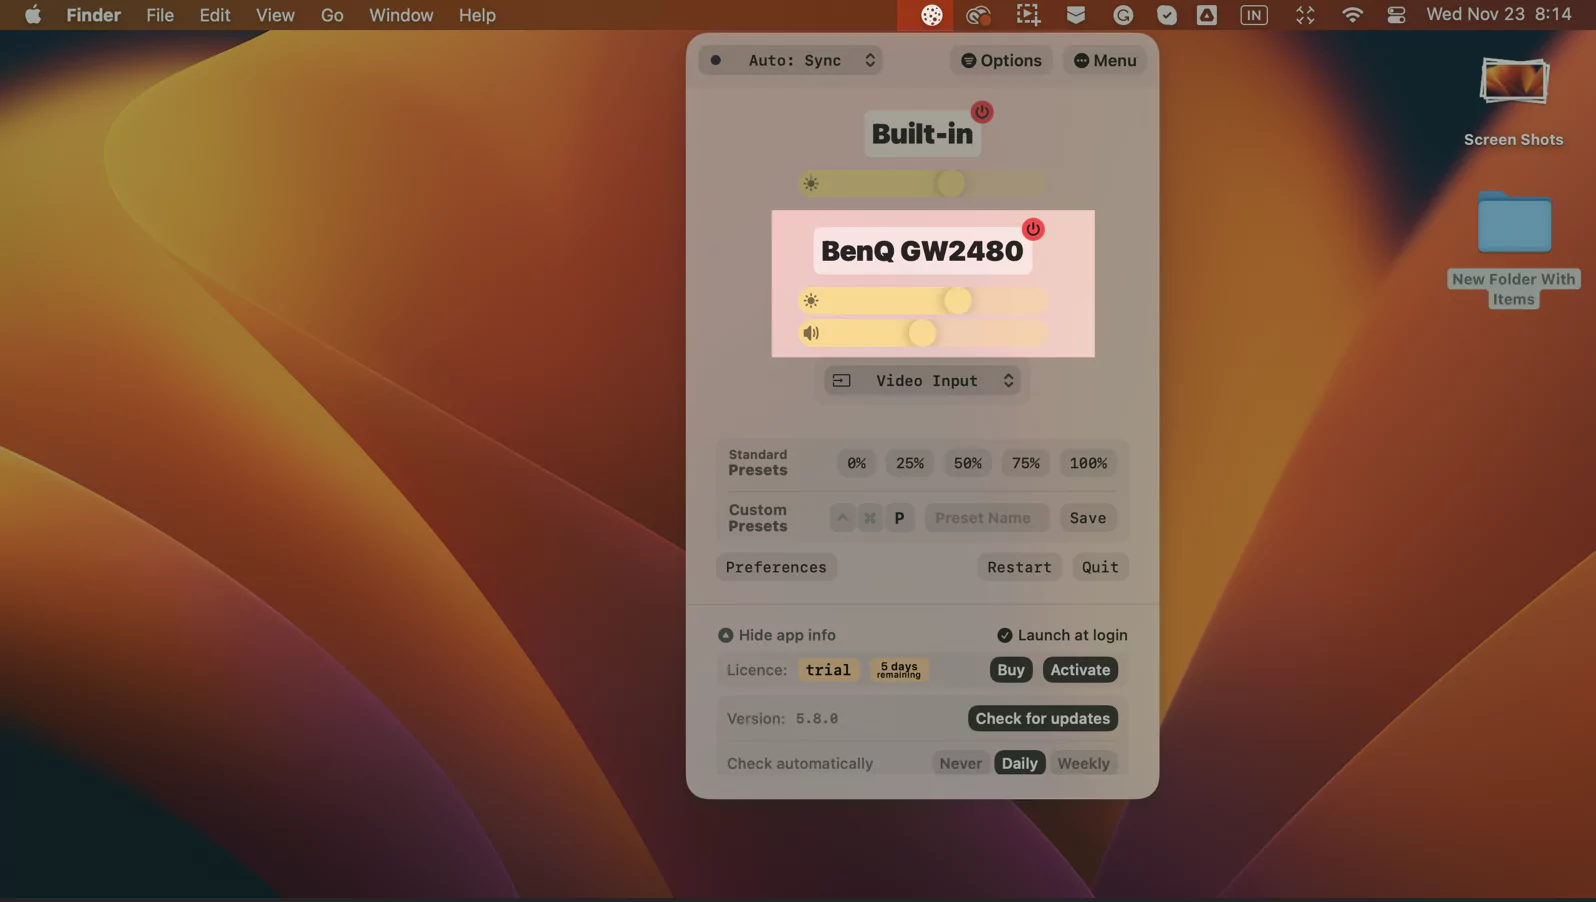Click the screenshot capture menu bar icon
This screenshot has width=1596, height=902.
tap(1028, 15)
